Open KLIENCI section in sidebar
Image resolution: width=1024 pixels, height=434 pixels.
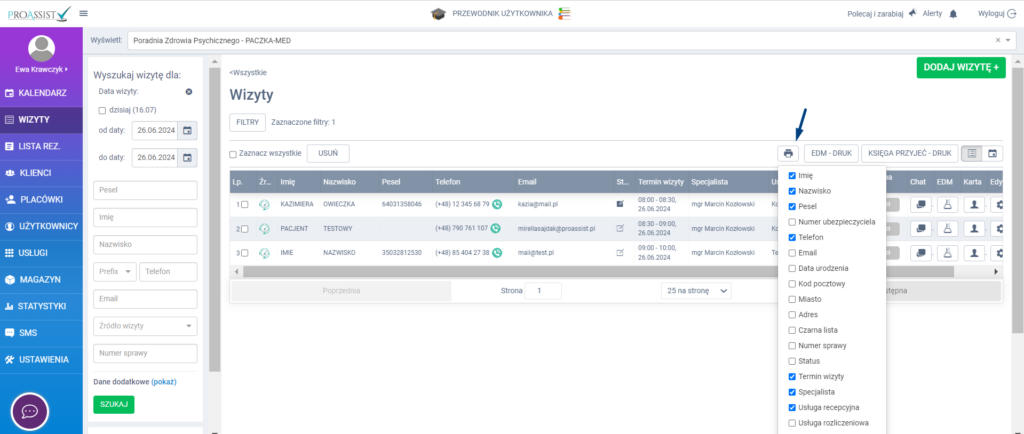tap(41, 173)
